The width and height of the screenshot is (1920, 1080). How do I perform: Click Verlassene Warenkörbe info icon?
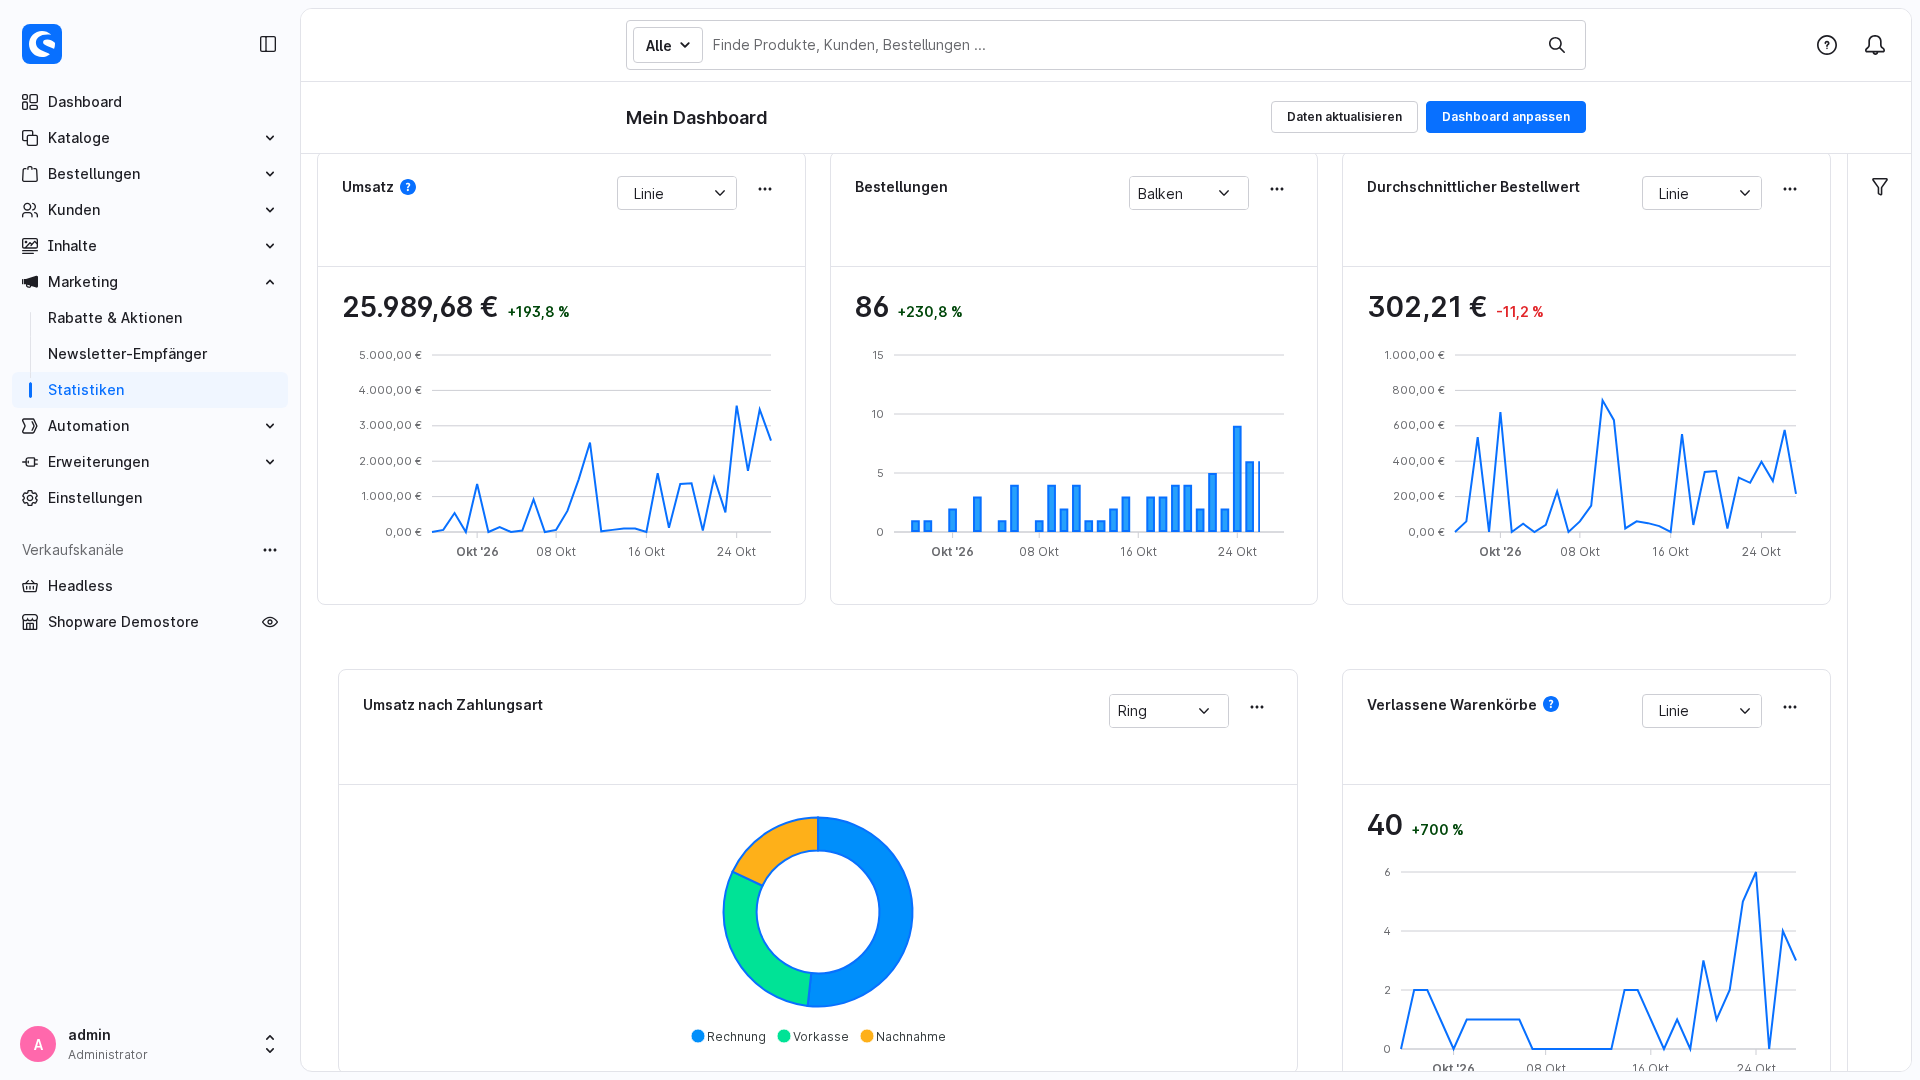pyautogui.click(x=1551, y=704)
